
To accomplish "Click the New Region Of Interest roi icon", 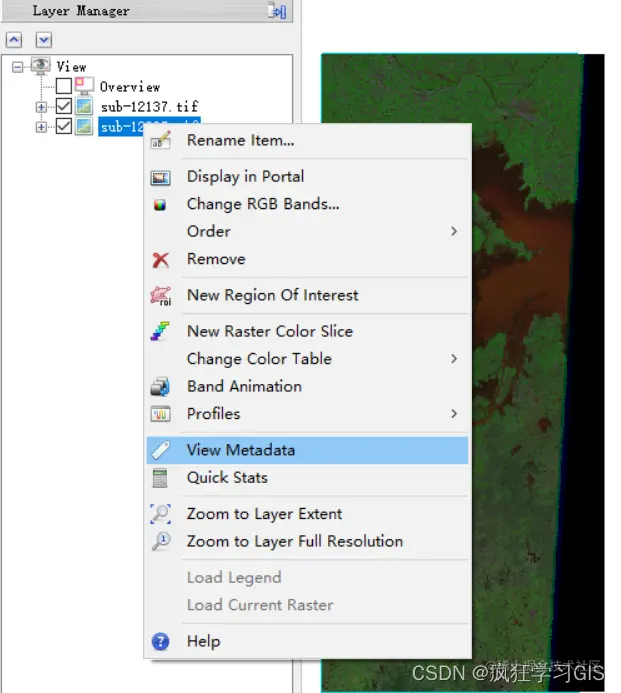I will [161, 296].
